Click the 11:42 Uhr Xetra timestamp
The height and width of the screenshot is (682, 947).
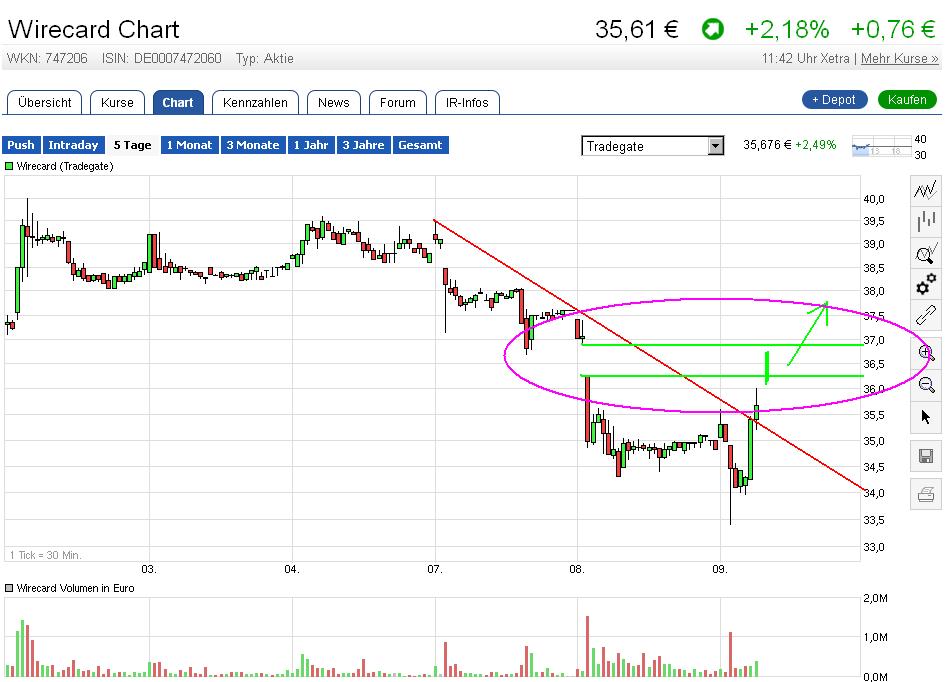(805, 59)
